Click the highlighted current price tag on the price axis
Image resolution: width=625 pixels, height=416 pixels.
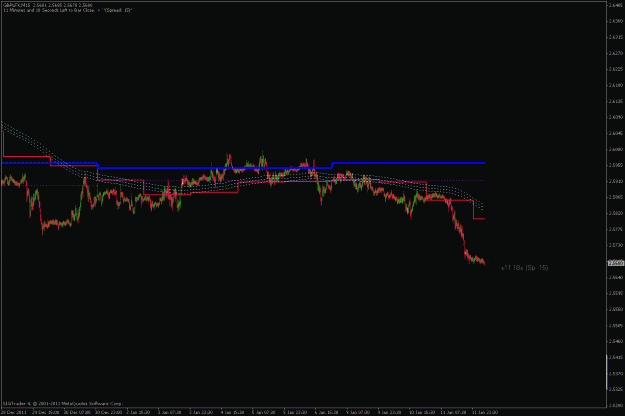click(616, 263)
